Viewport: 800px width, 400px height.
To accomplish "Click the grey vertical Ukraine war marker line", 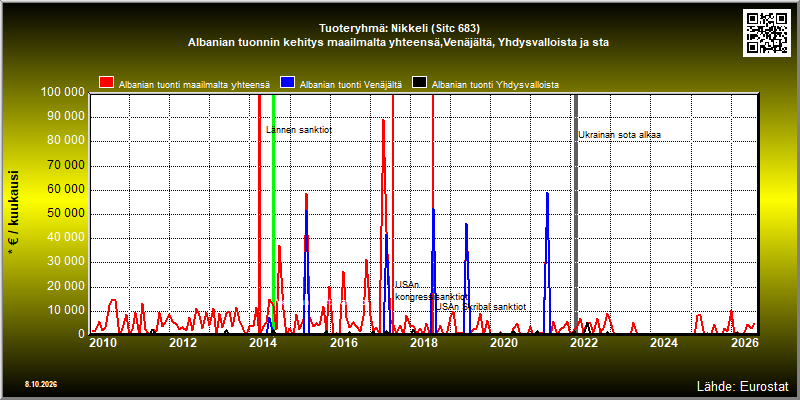I will tap(576, 213).
